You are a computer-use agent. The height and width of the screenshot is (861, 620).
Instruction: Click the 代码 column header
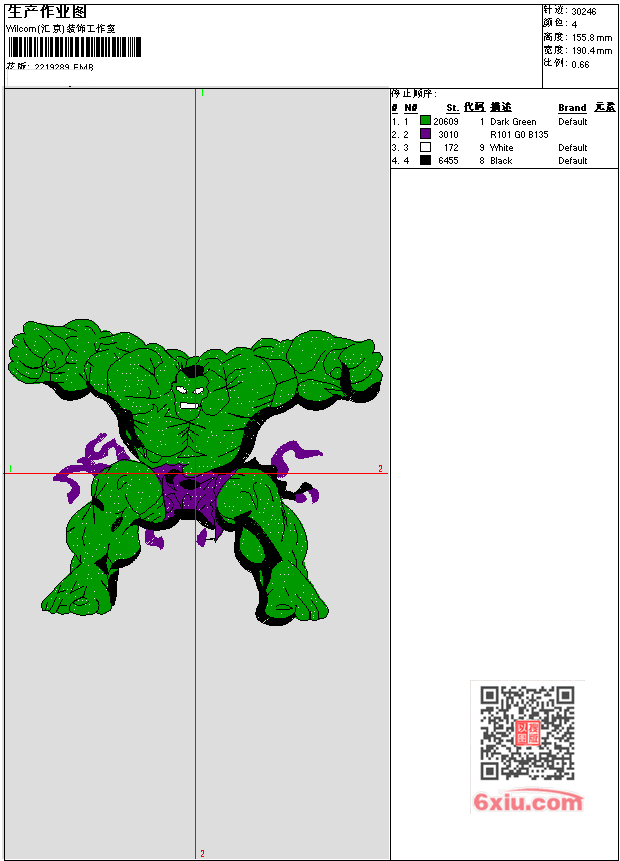pos(474,107)
